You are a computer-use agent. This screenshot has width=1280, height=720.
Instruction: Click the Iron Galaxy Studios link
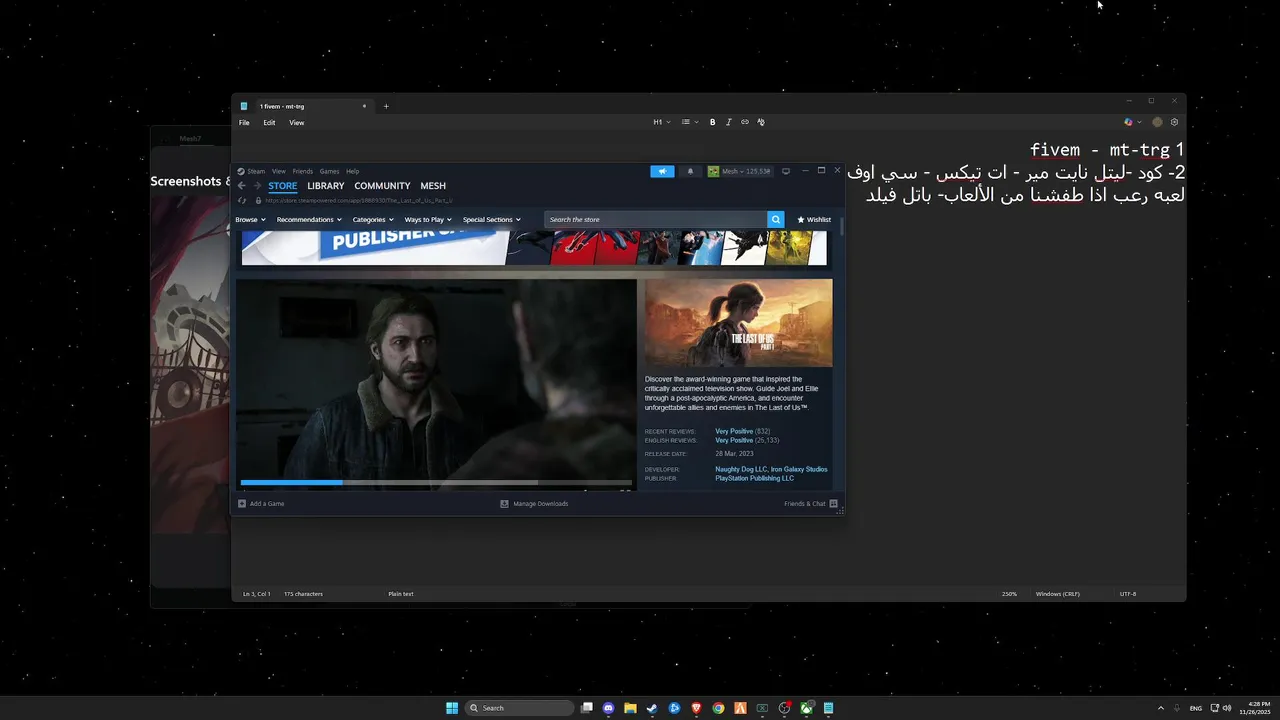pyautogui.click(x=799, y=469)
